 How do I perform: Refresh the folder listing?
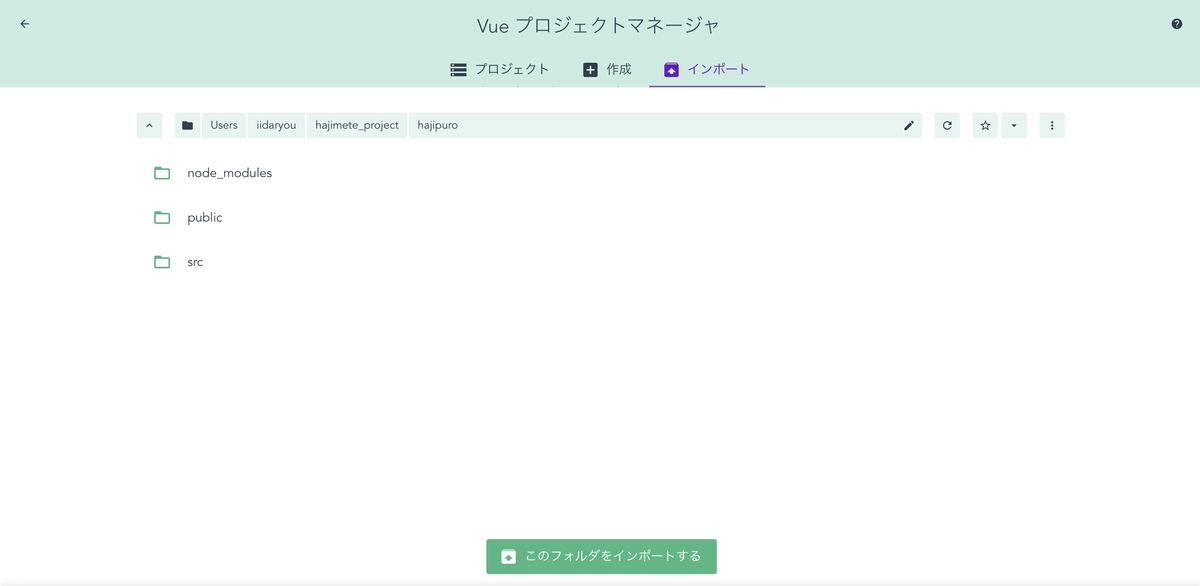point(947,125)
